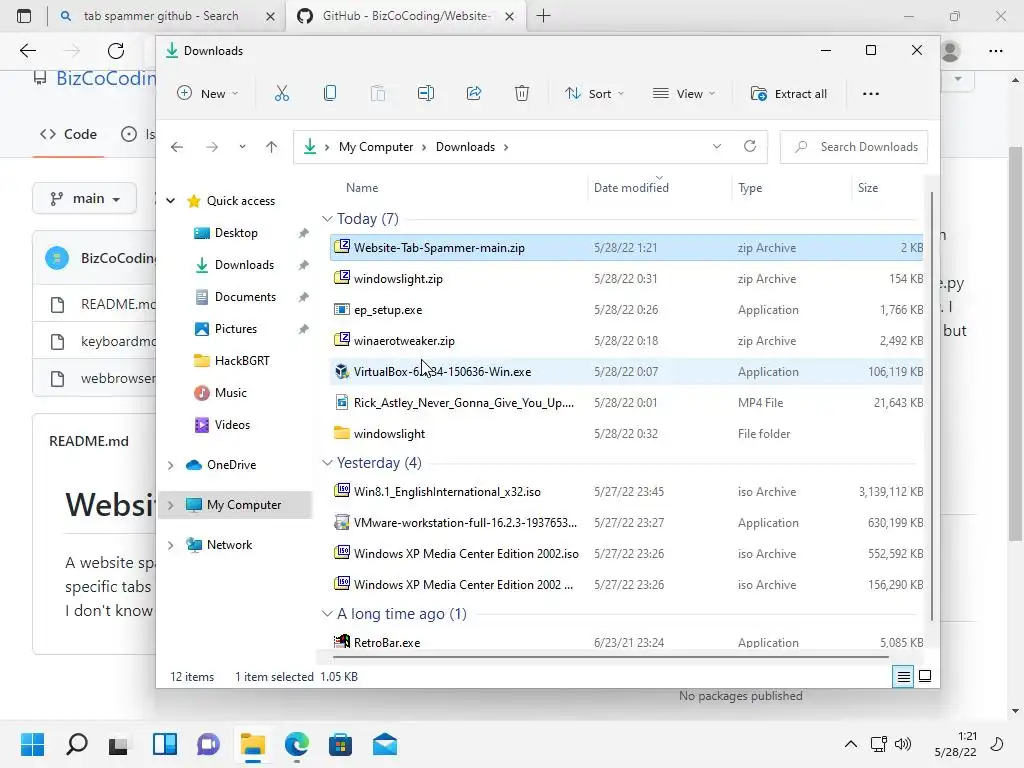This screenshot has height=768, width=1024.
Task: Click the file list horizontal scrollbar
Action: point(611,656)
